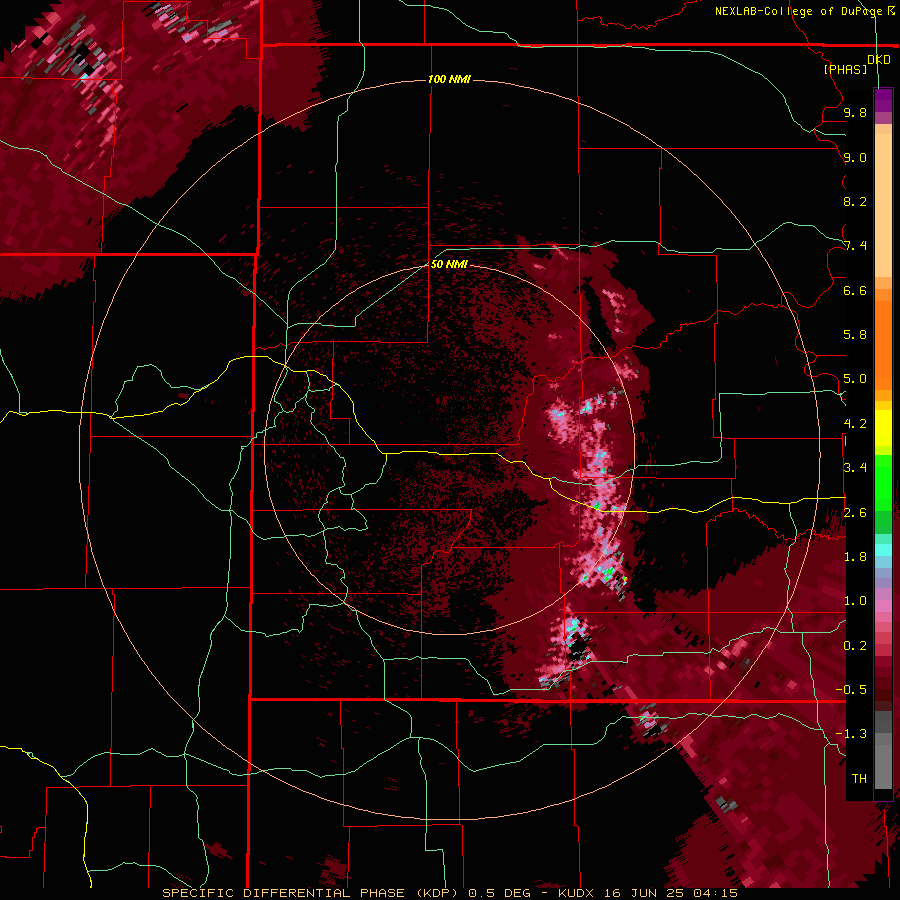Click the -1.3 scale value

click(852, 734)
